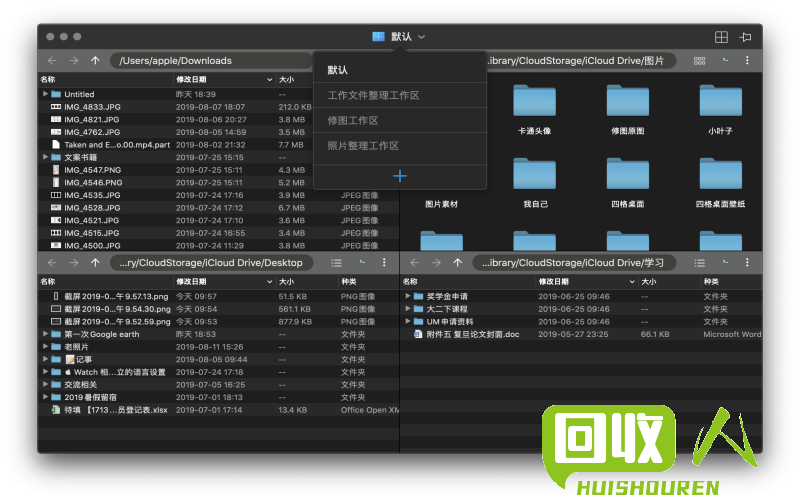Expand the 交流相关 folder
The image size is (800, 500).
pos(45,384)
